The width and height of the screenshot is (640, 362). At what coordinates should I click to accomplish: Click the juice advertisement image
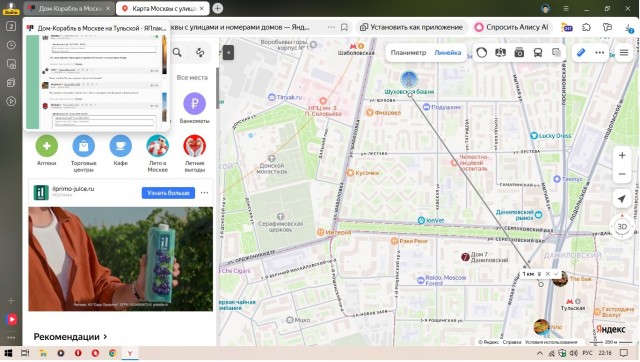coord(120,259)
